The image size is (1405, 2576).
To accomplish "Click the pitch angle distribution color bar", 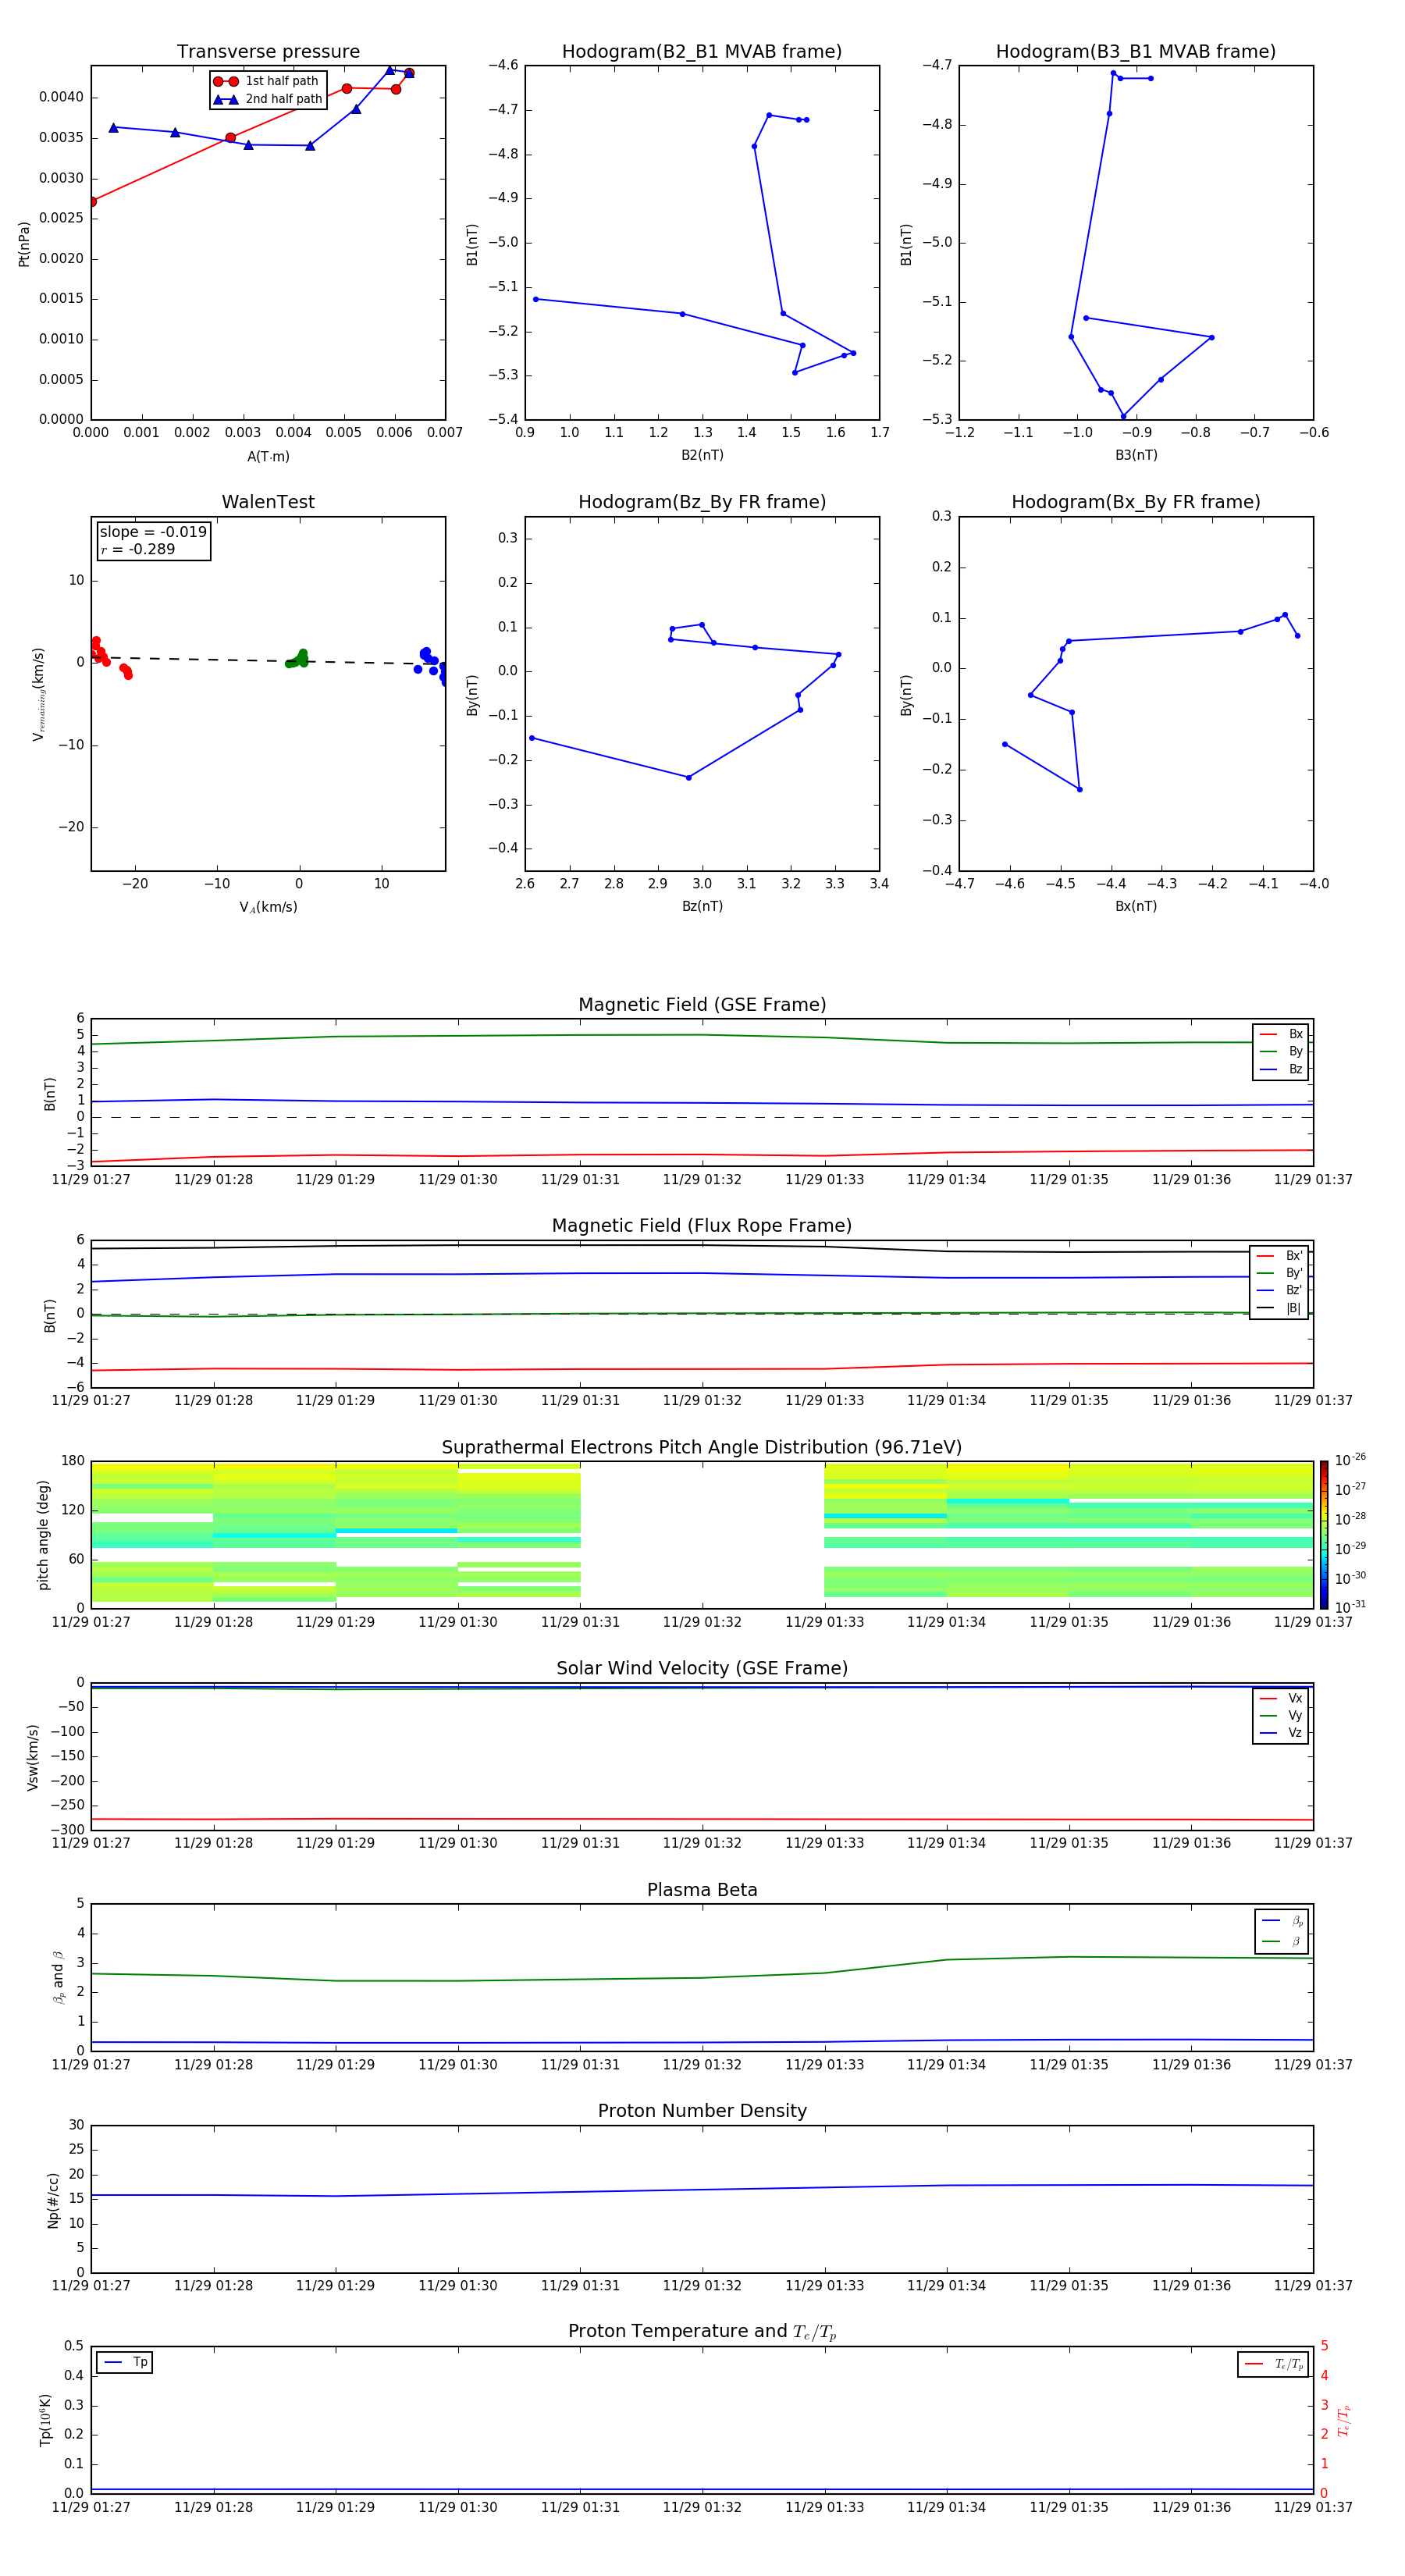I will pos(1324,1534).
